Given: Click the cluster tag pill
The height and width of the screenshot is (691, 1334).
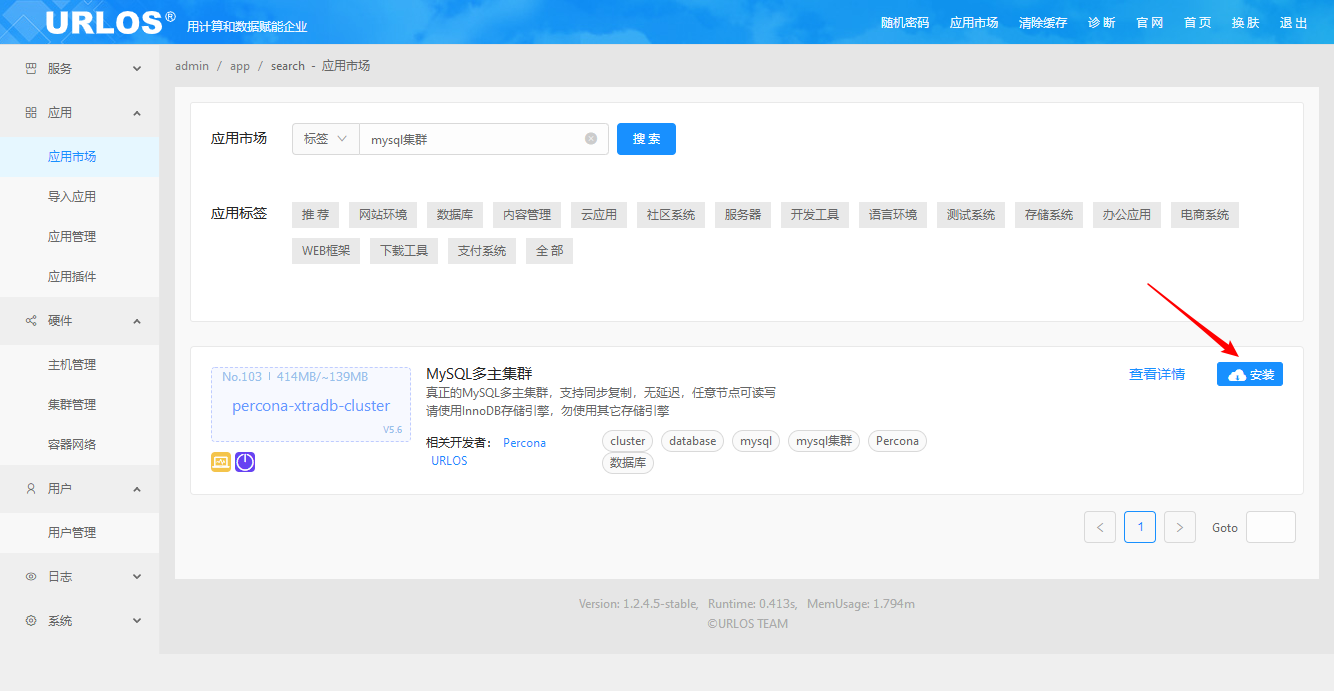Looking at the screenshot, I should (x=628, y=441).
